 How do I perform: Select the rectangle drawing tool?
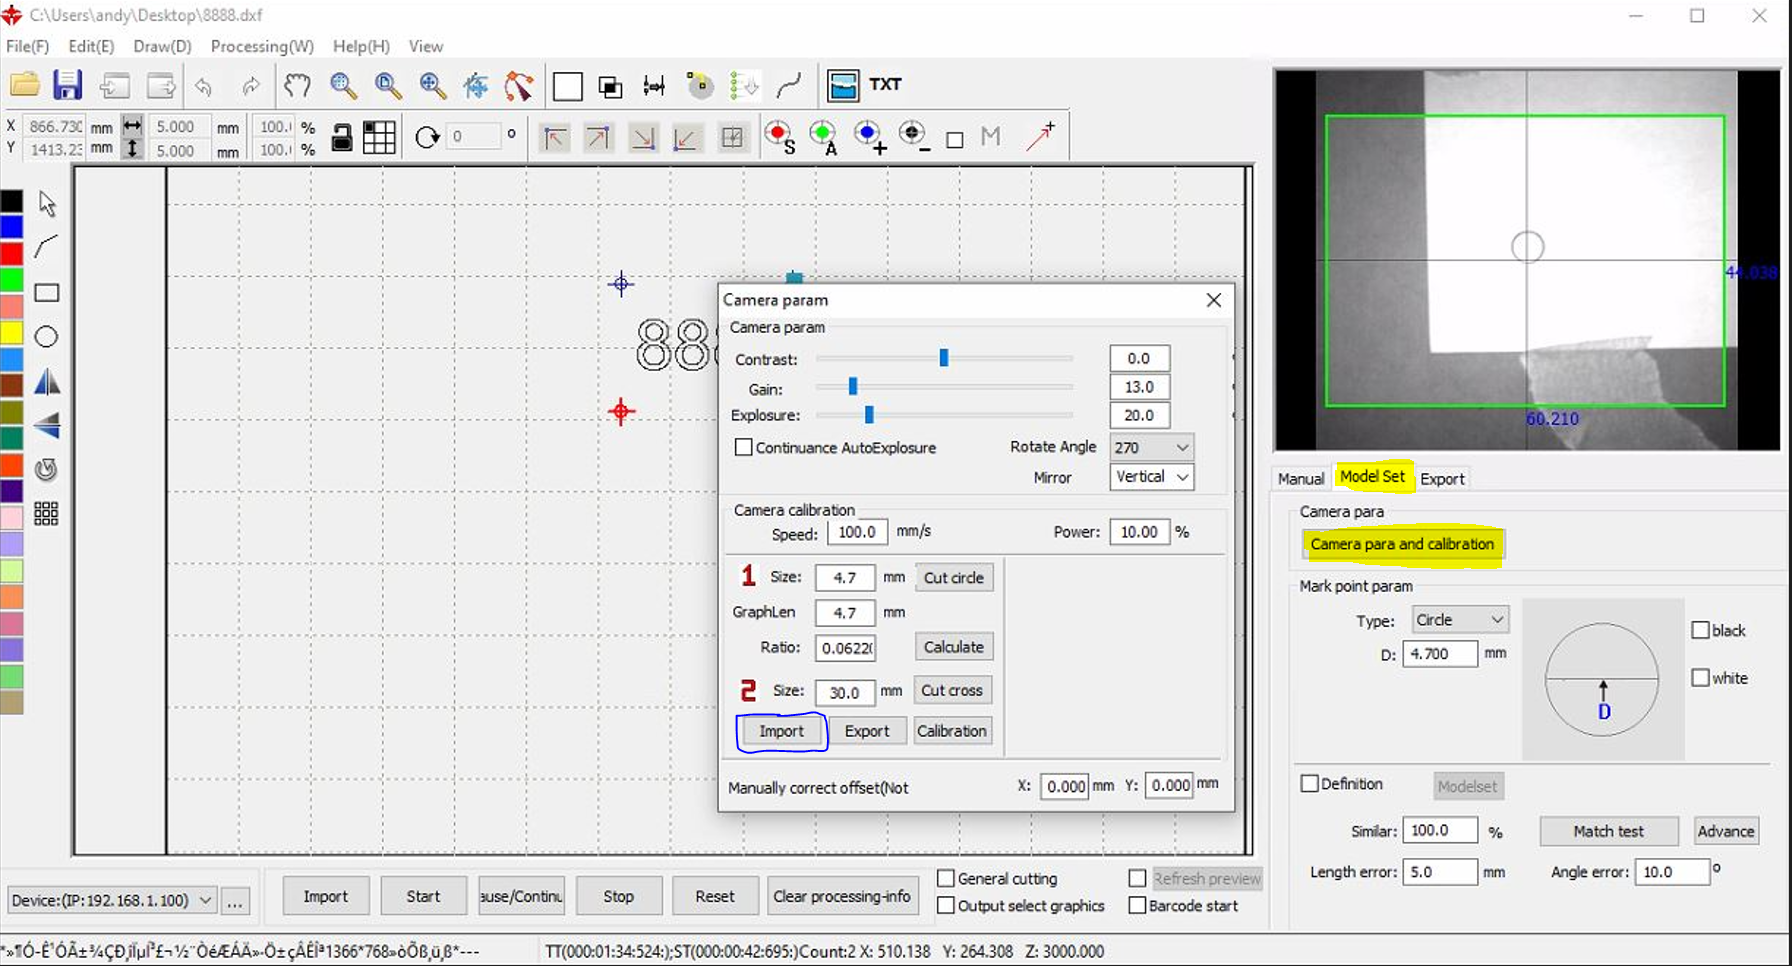coord(46,293)
